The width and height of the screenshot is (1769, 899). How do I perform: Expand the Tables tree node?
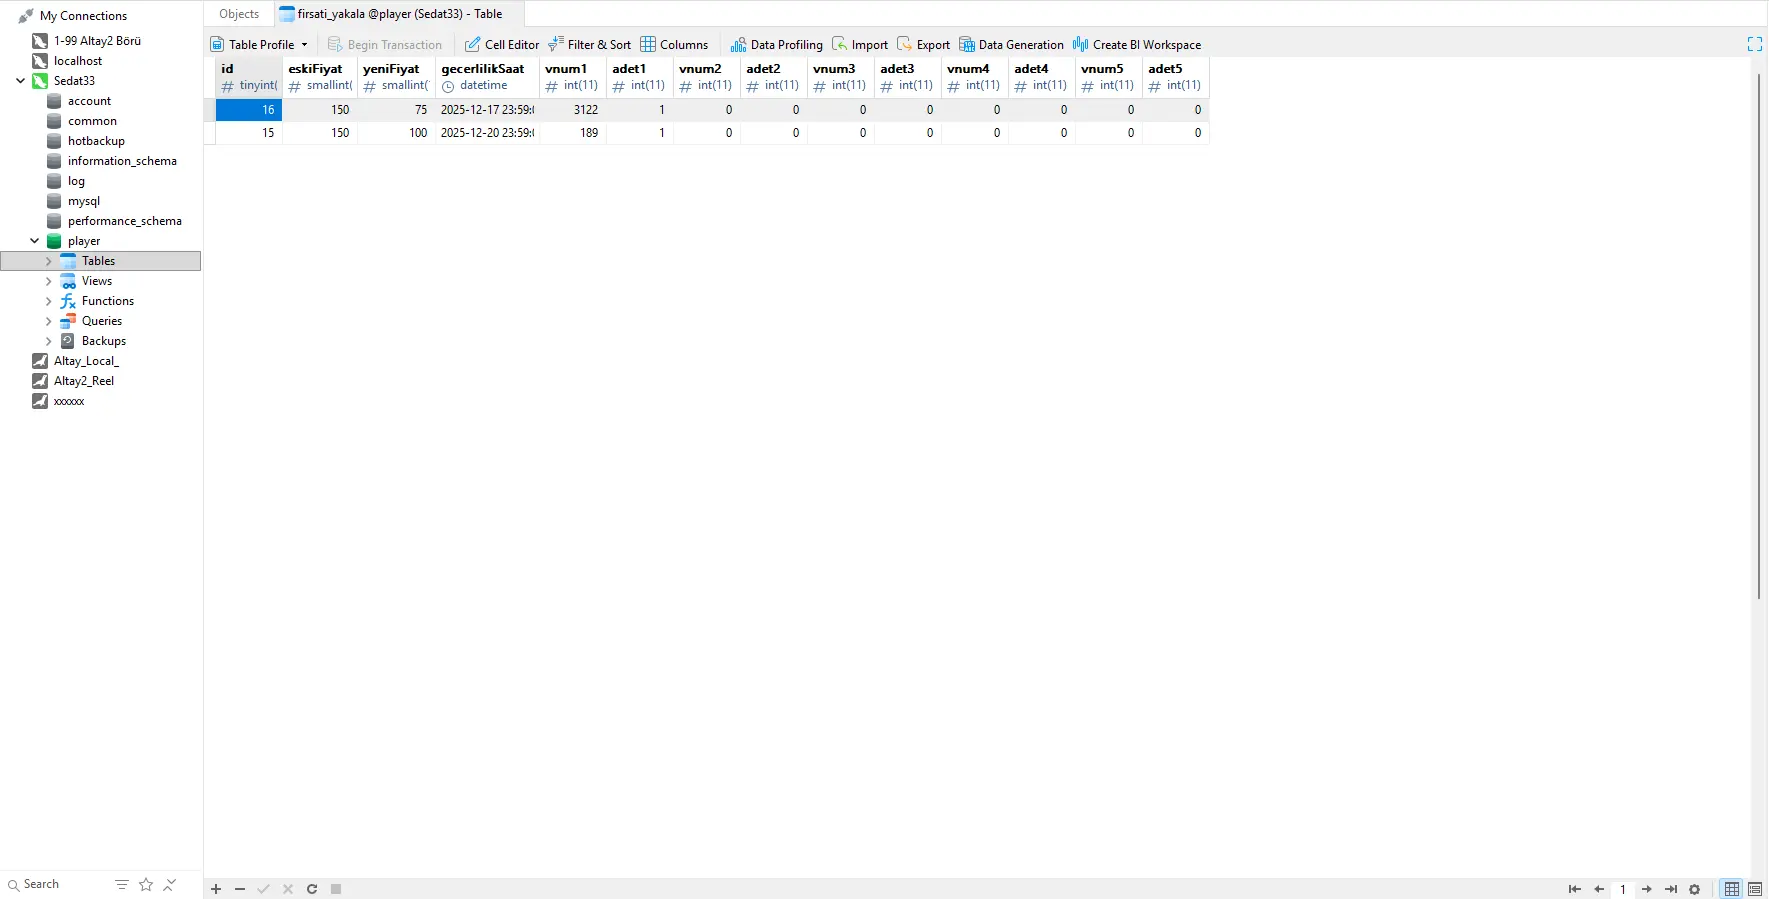coord(48,261)
